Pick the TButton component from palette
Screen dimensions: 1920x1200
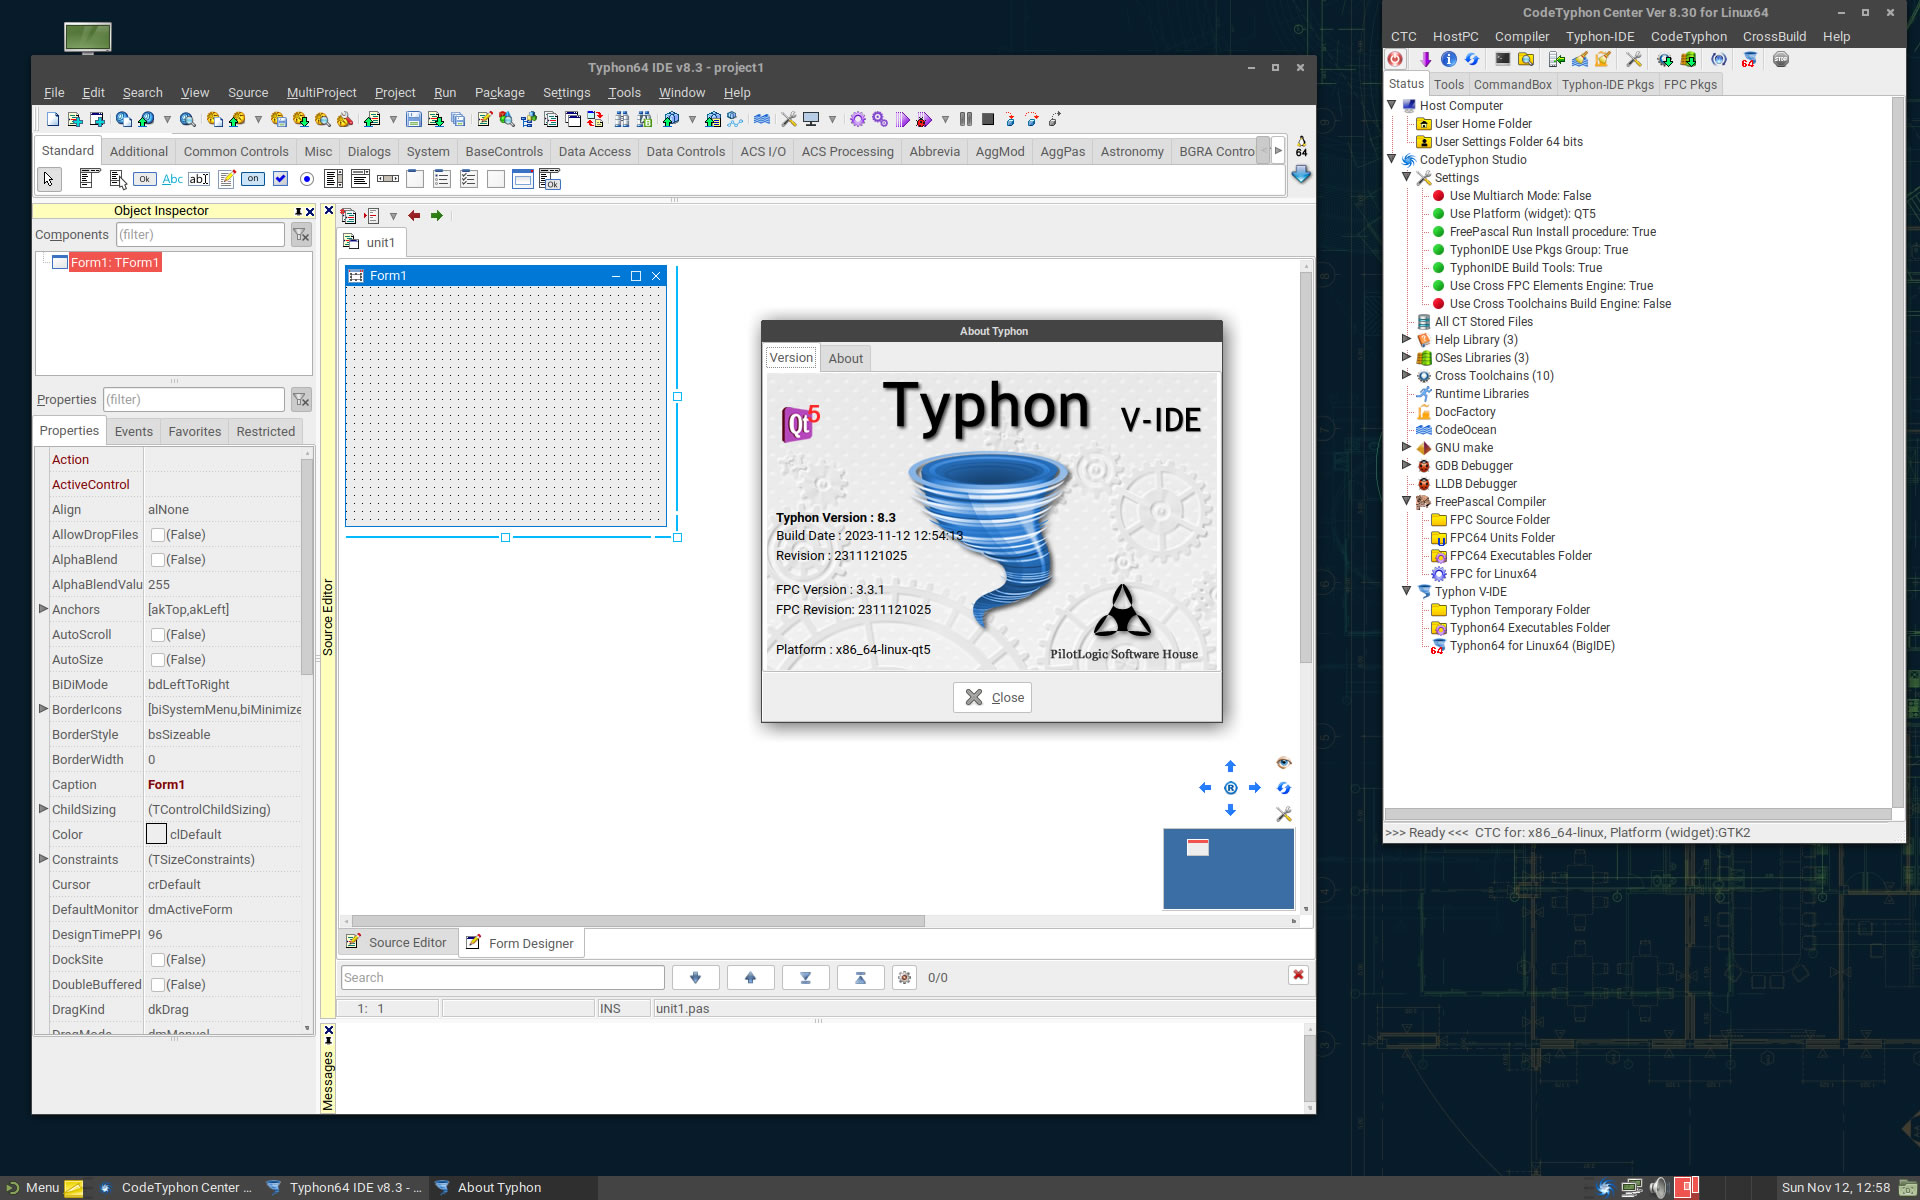pyautogui.click(x=145, y=179)
